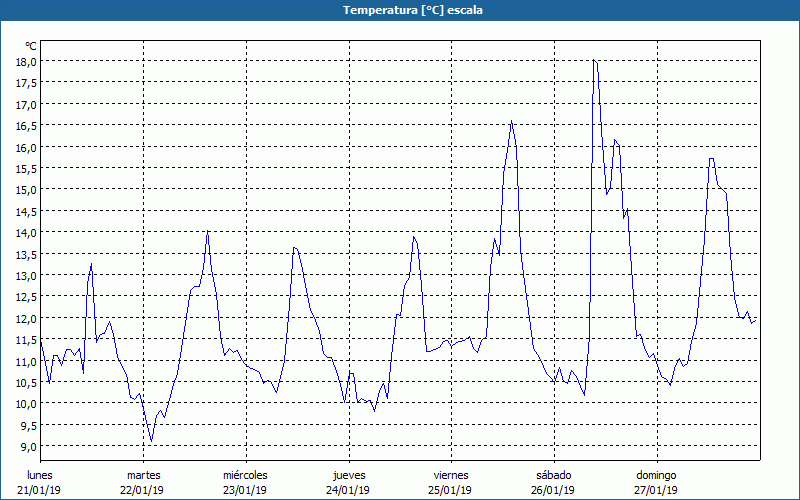Screen dimensions: 800x500
Task: Click the 9,5 y-axis value
Action: point(29,424)
